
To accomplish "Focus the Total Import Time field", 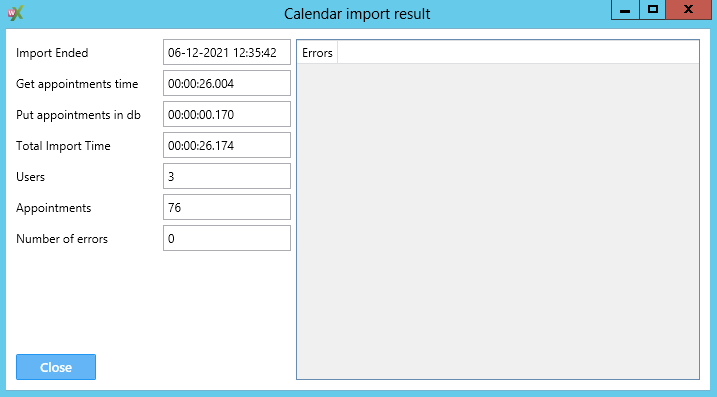I will point(227,145).
